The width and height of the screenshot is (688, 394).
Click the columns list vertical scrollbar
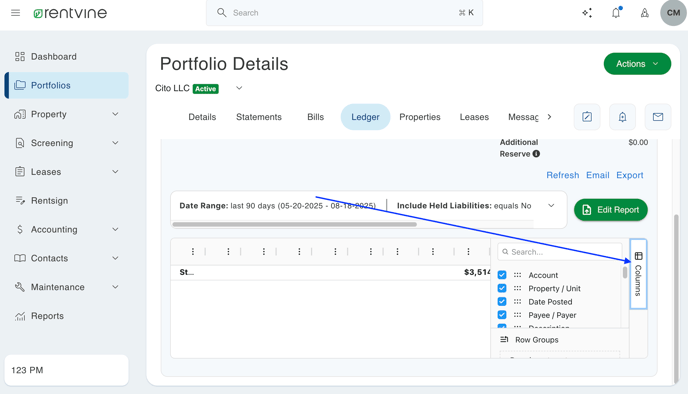(x=625, y=272)
